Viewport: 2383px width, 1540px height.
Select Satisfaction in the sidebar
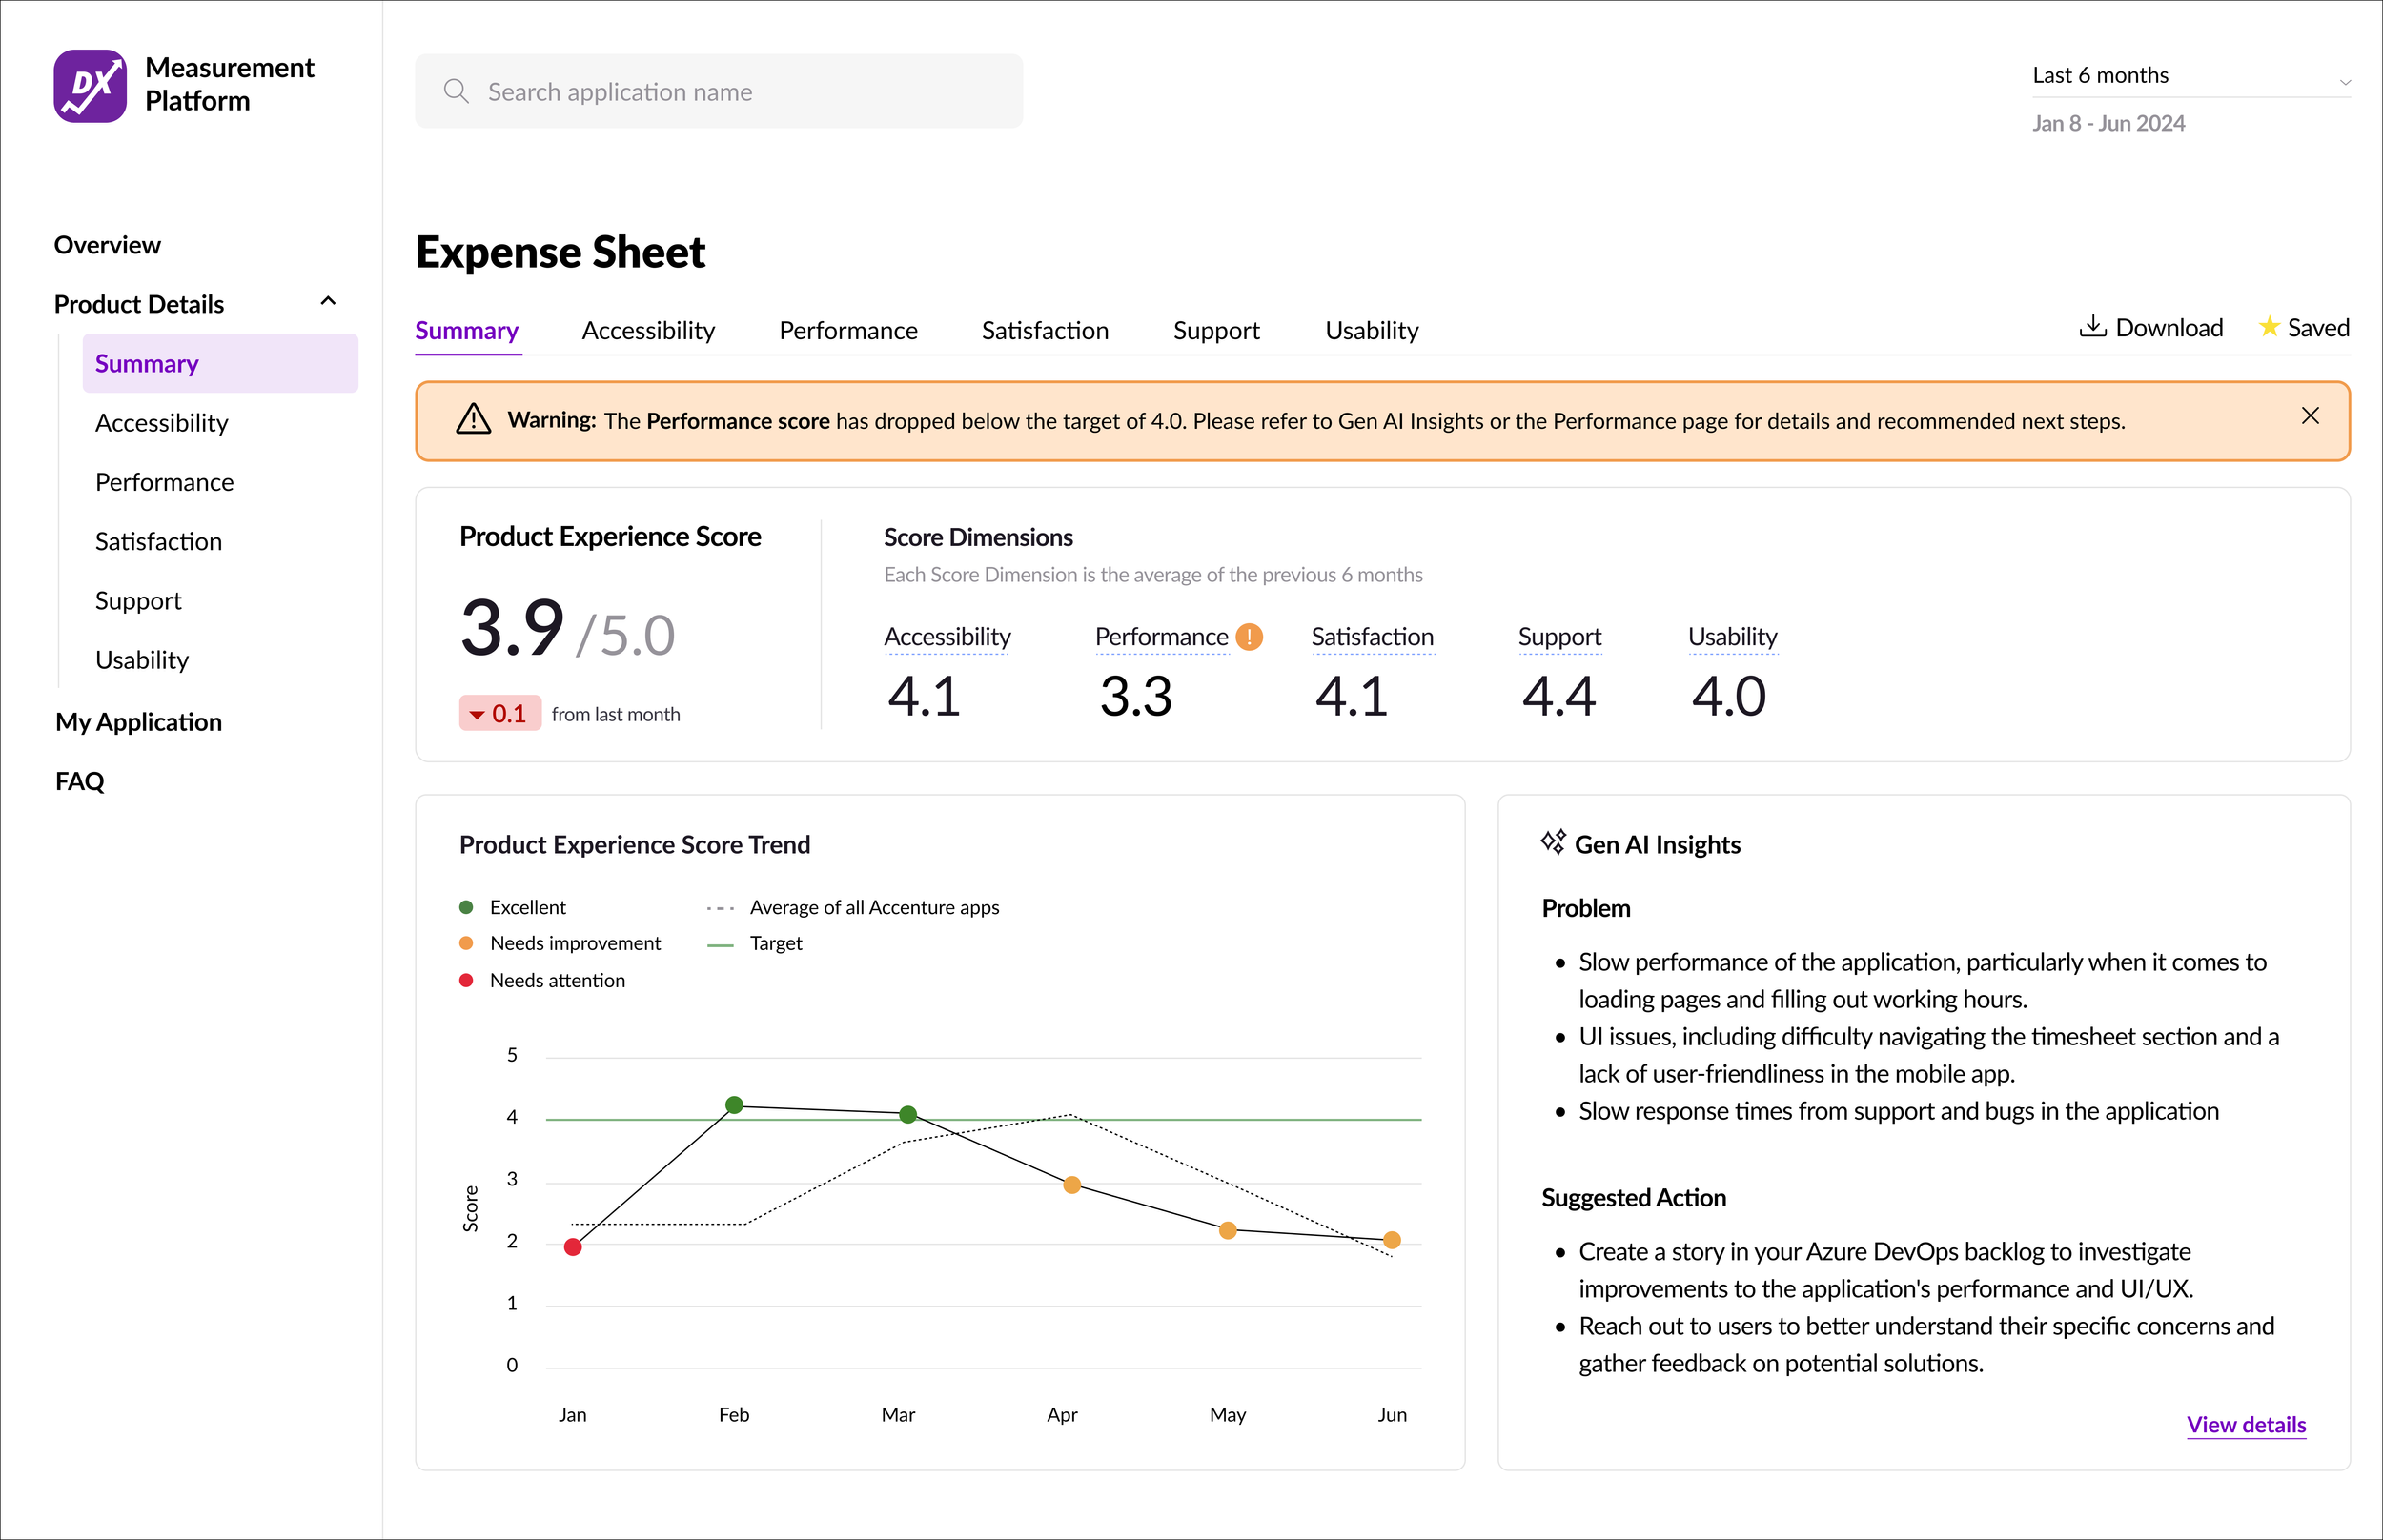tap(159, 542)
